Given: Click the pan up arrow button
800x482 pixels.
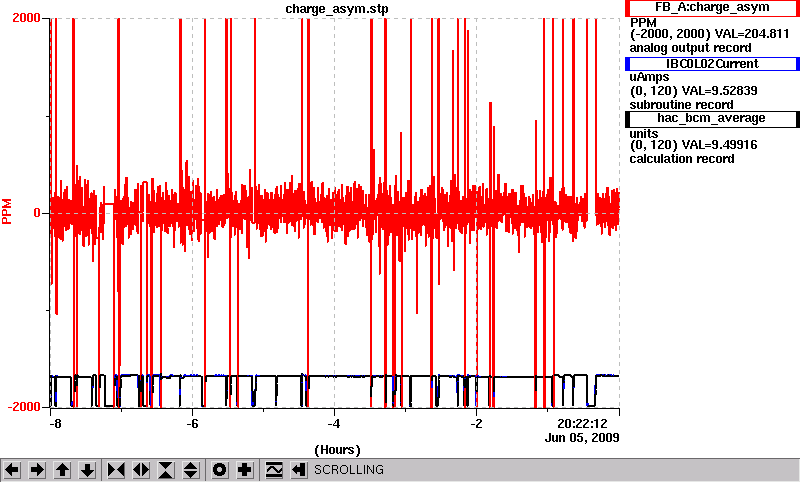Looking at the screenshot, I should coord(62,470).
